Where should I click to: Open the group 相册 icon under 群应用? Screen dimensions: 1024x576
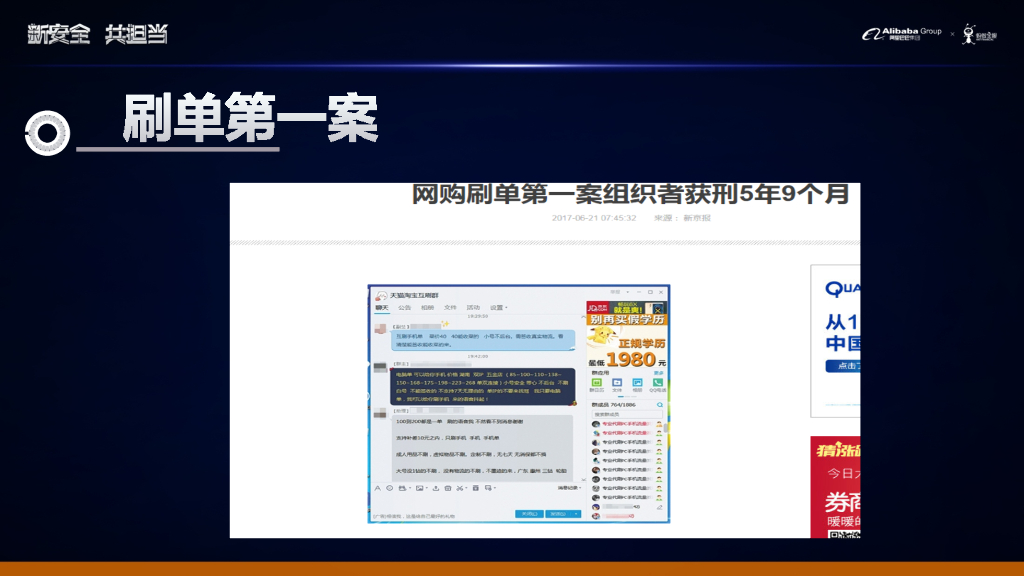click(x=638, y=383)
